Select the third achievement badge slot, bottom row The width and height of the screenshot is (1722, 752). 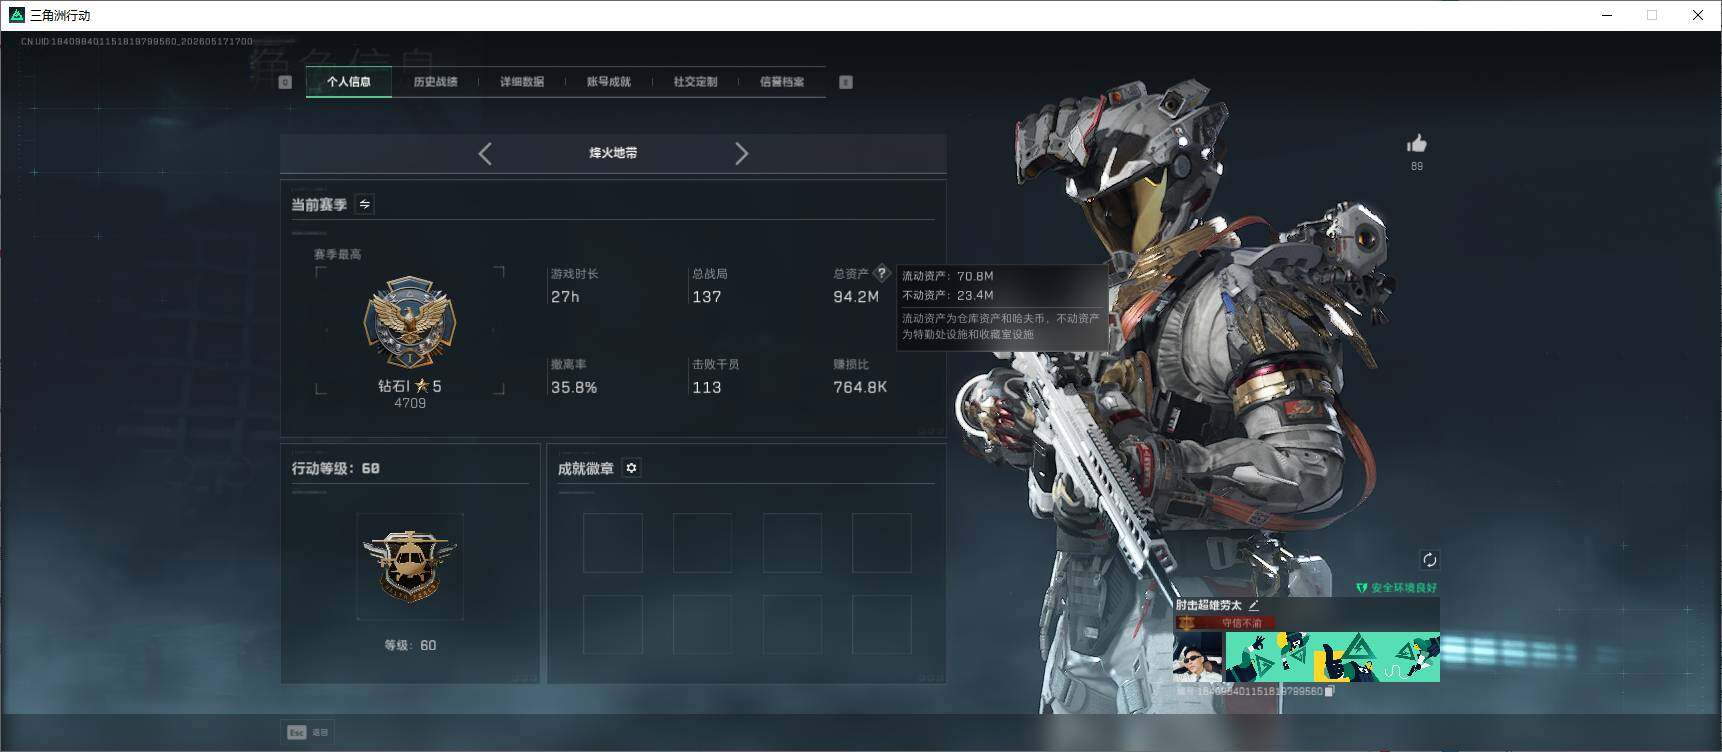pyautogui.click(x=792, y=625)
